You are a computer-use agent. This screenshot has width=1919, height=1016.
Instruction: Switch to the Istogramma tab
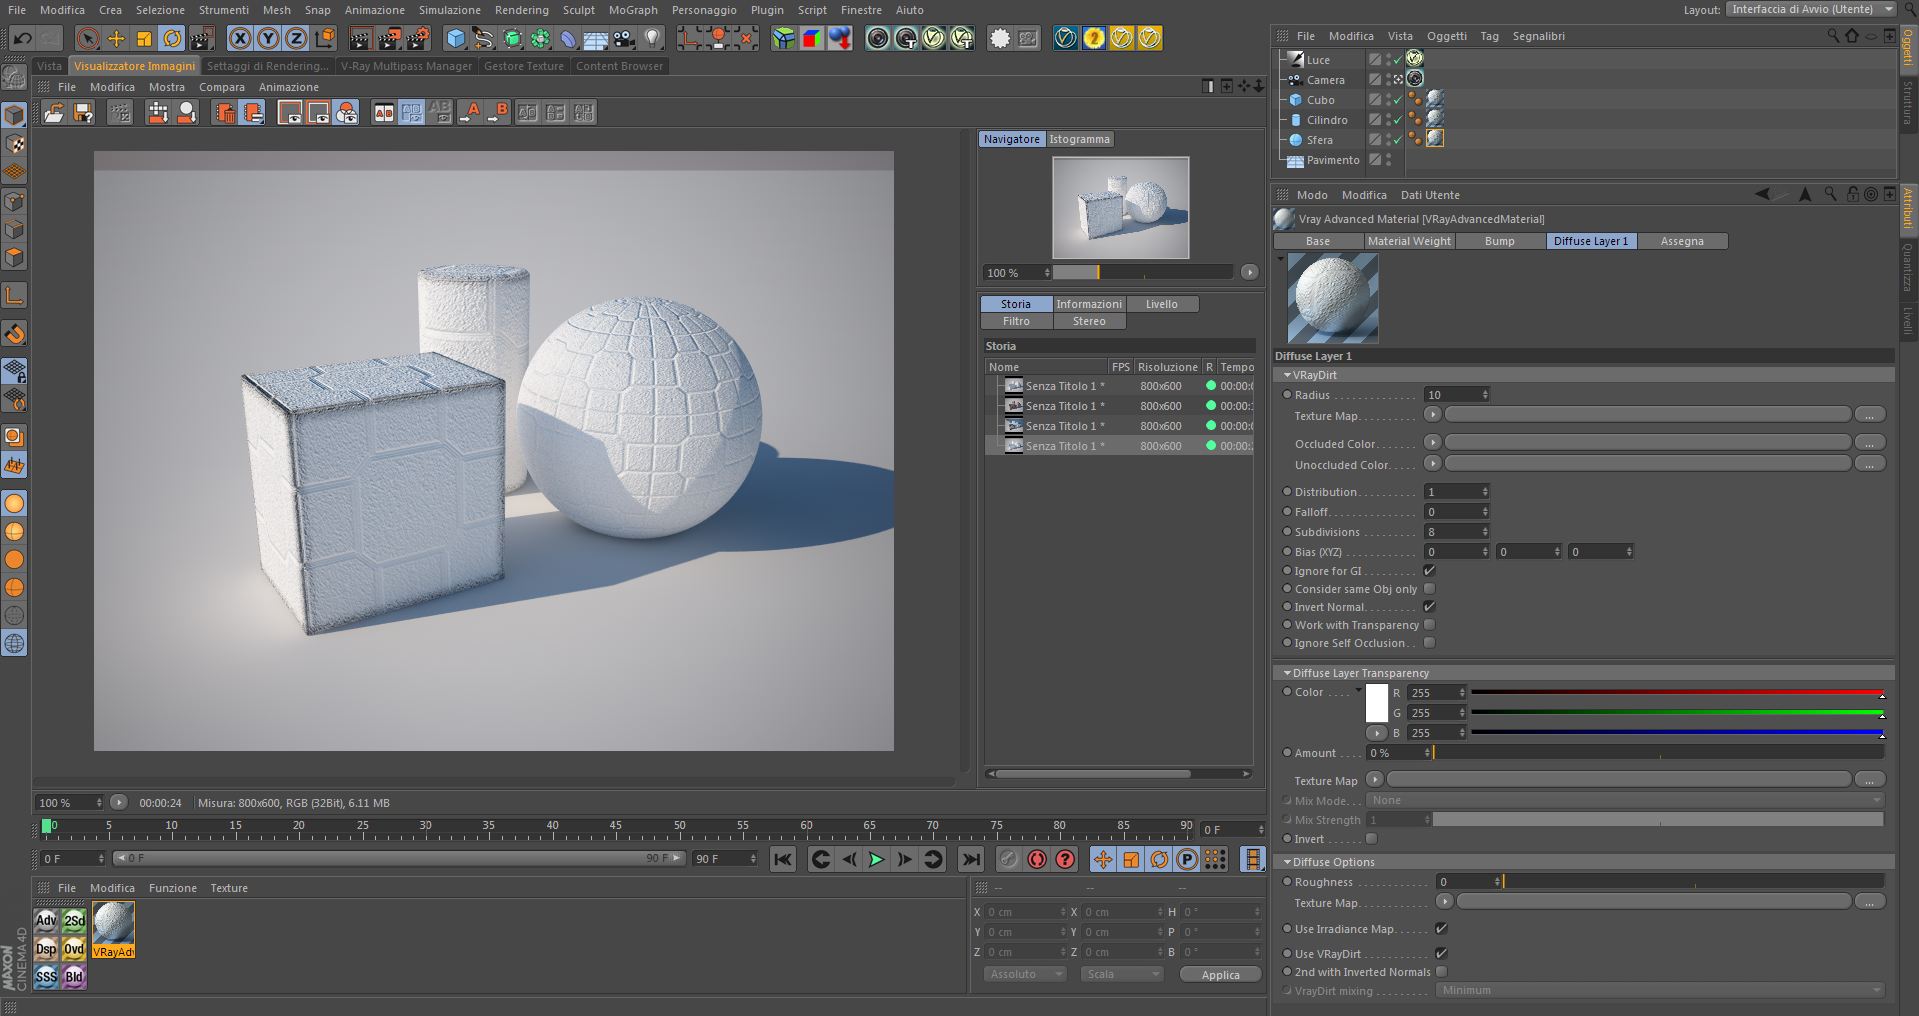(1079, 139)
